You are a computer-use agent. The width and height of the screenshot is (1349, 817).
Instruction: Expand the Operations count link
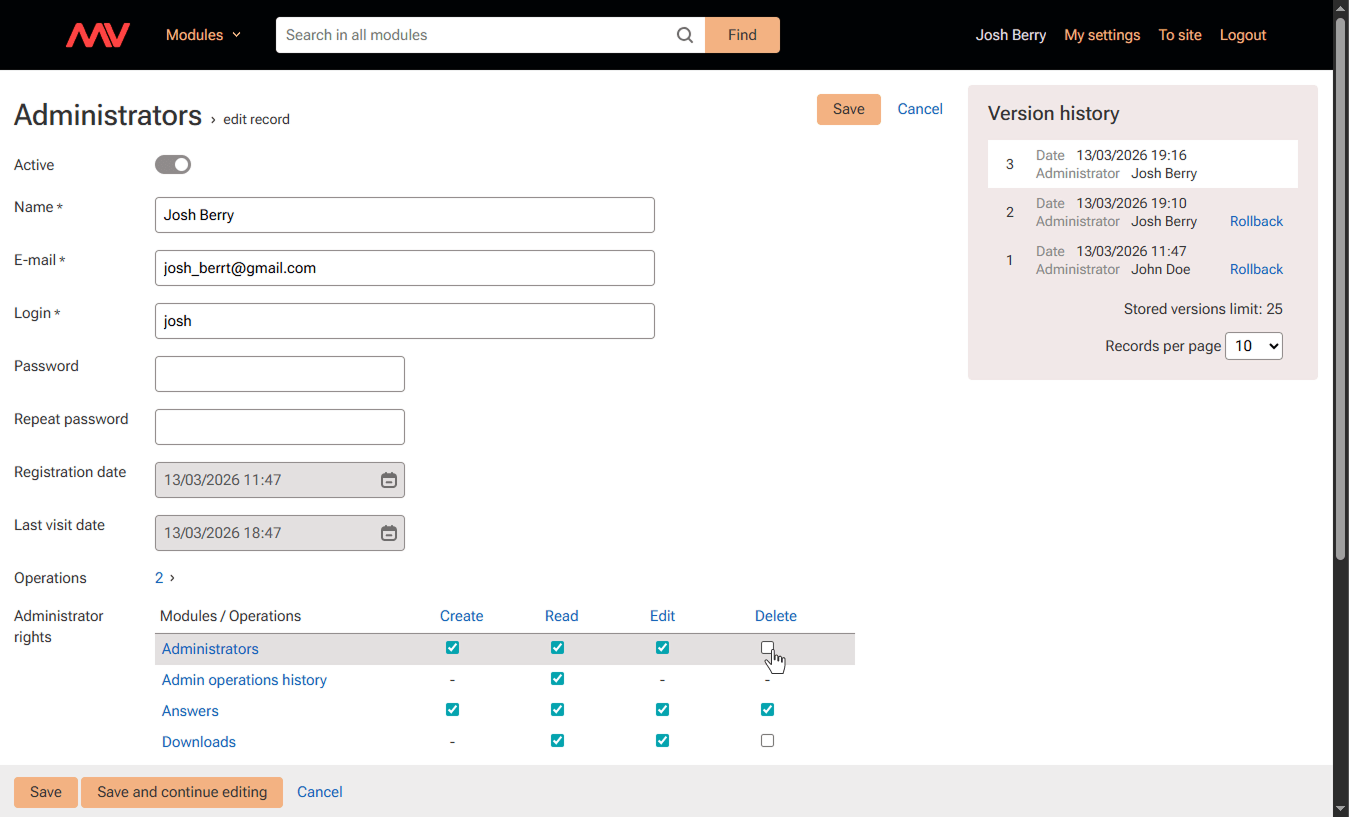[x=164, y=578]
